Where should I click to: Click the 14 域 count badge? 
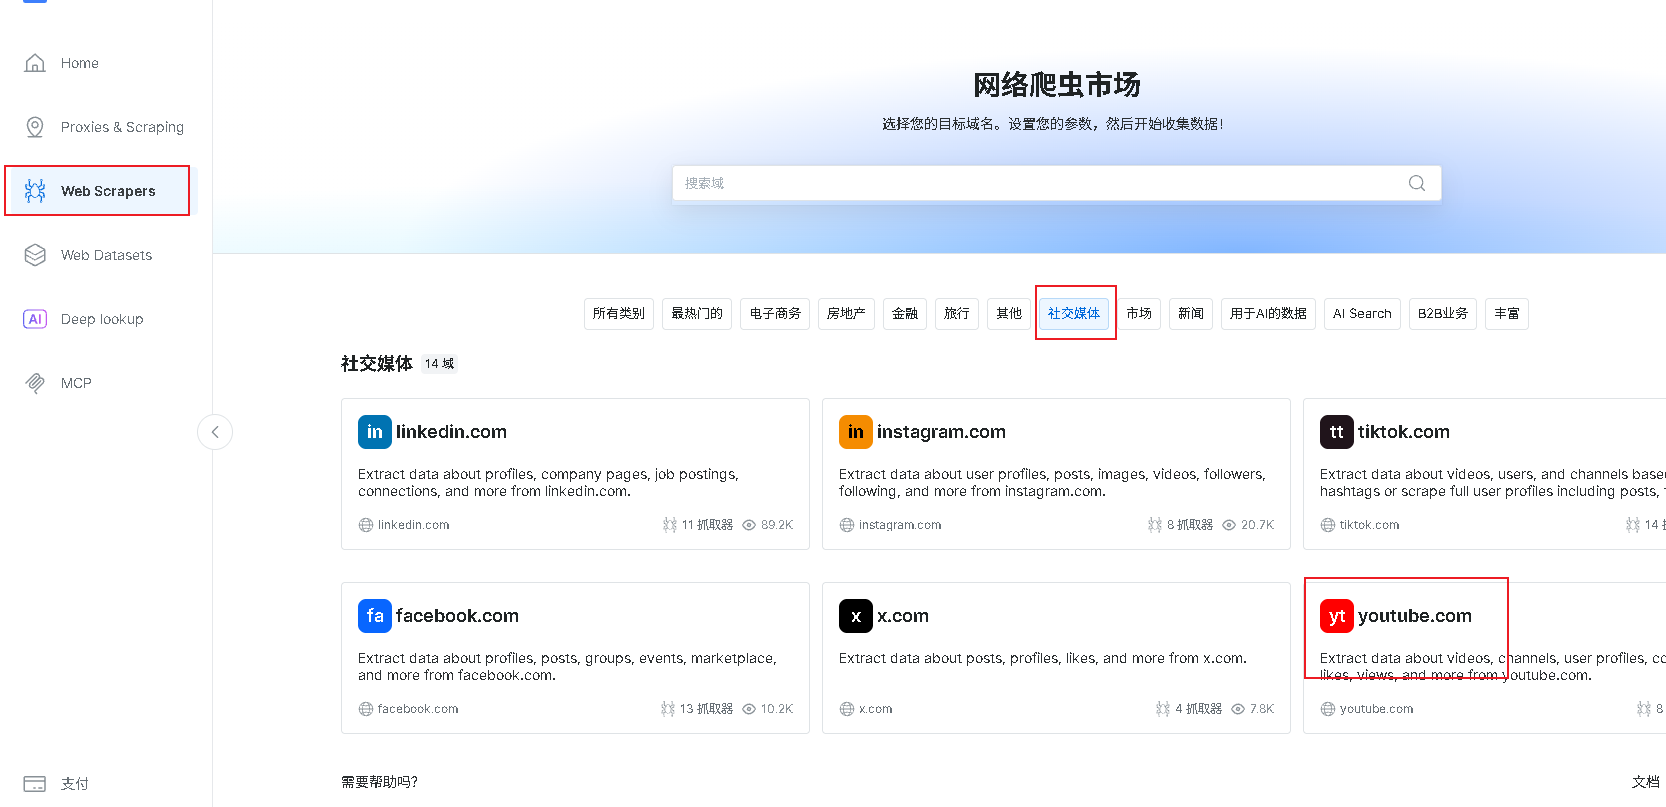[439, 364]
